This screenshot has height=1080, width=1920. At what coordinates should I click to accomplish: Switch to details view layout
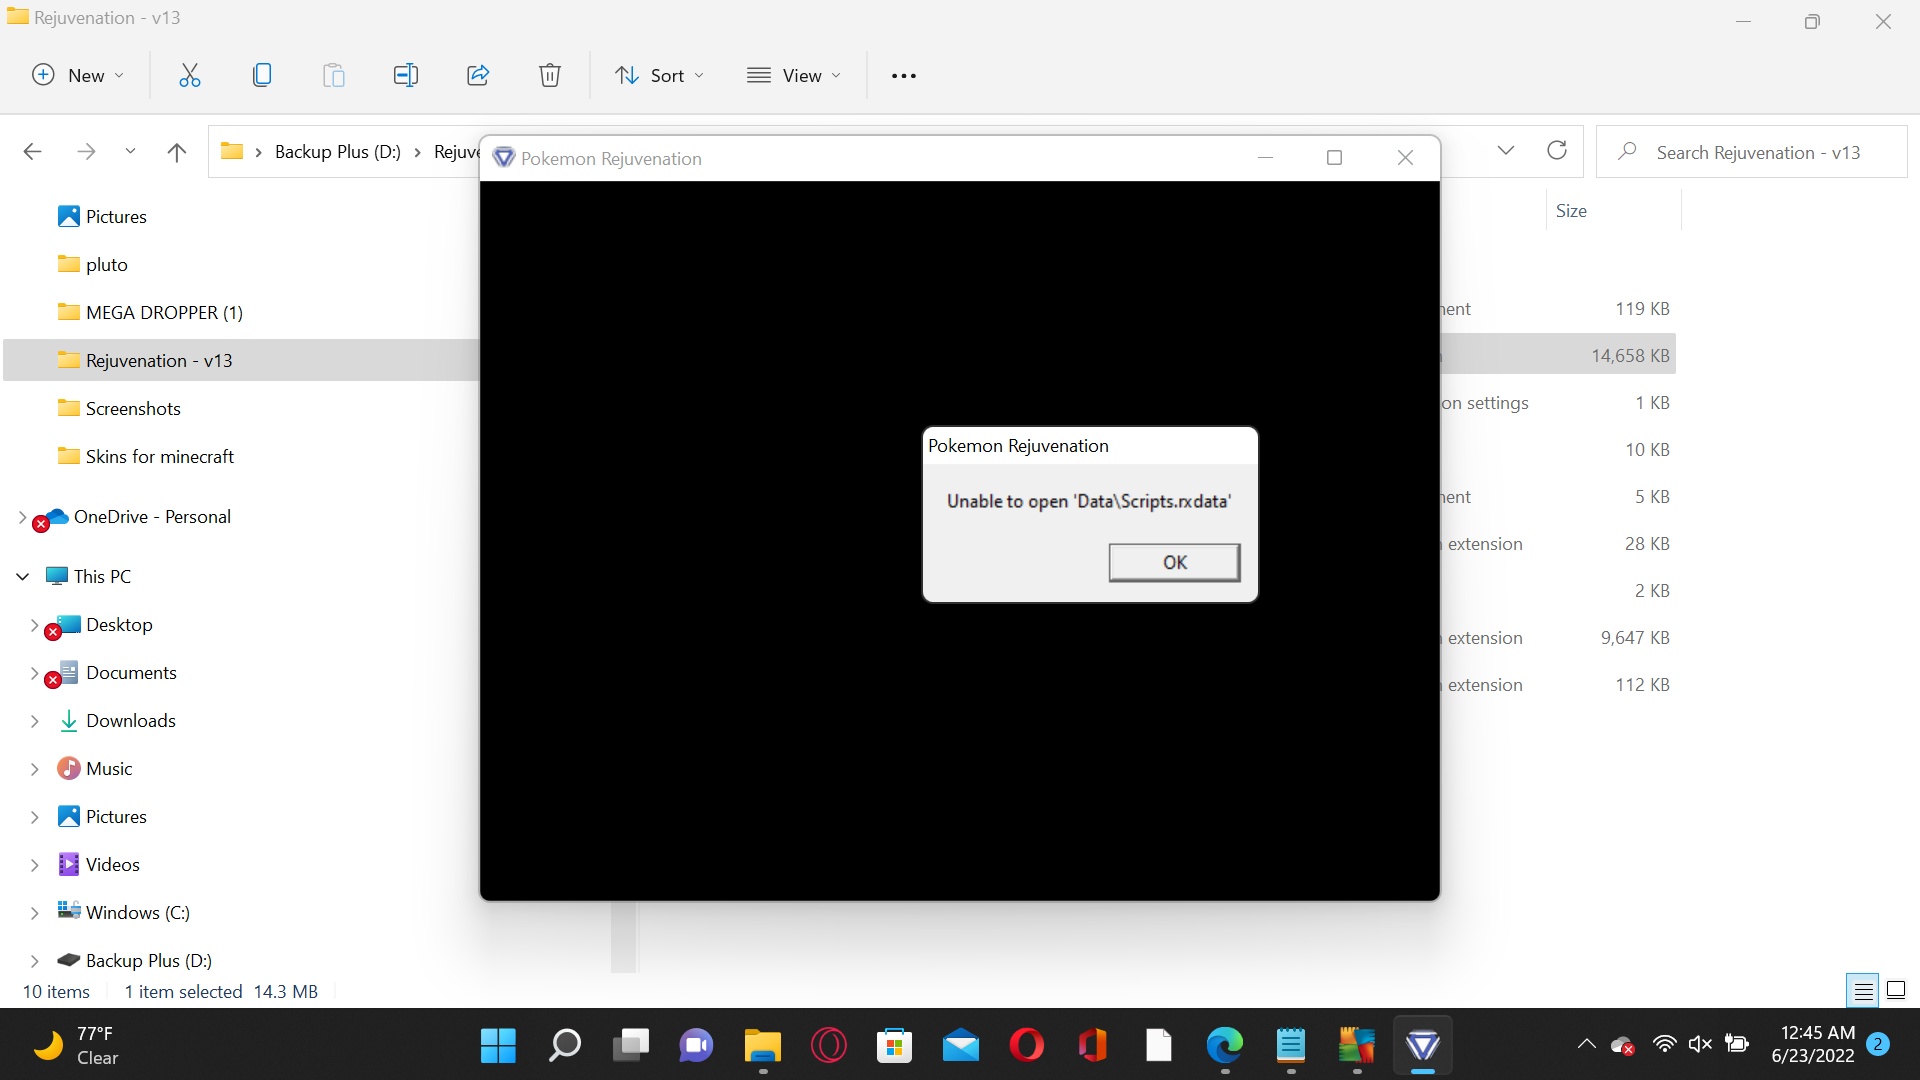[x=1863, y=991]
